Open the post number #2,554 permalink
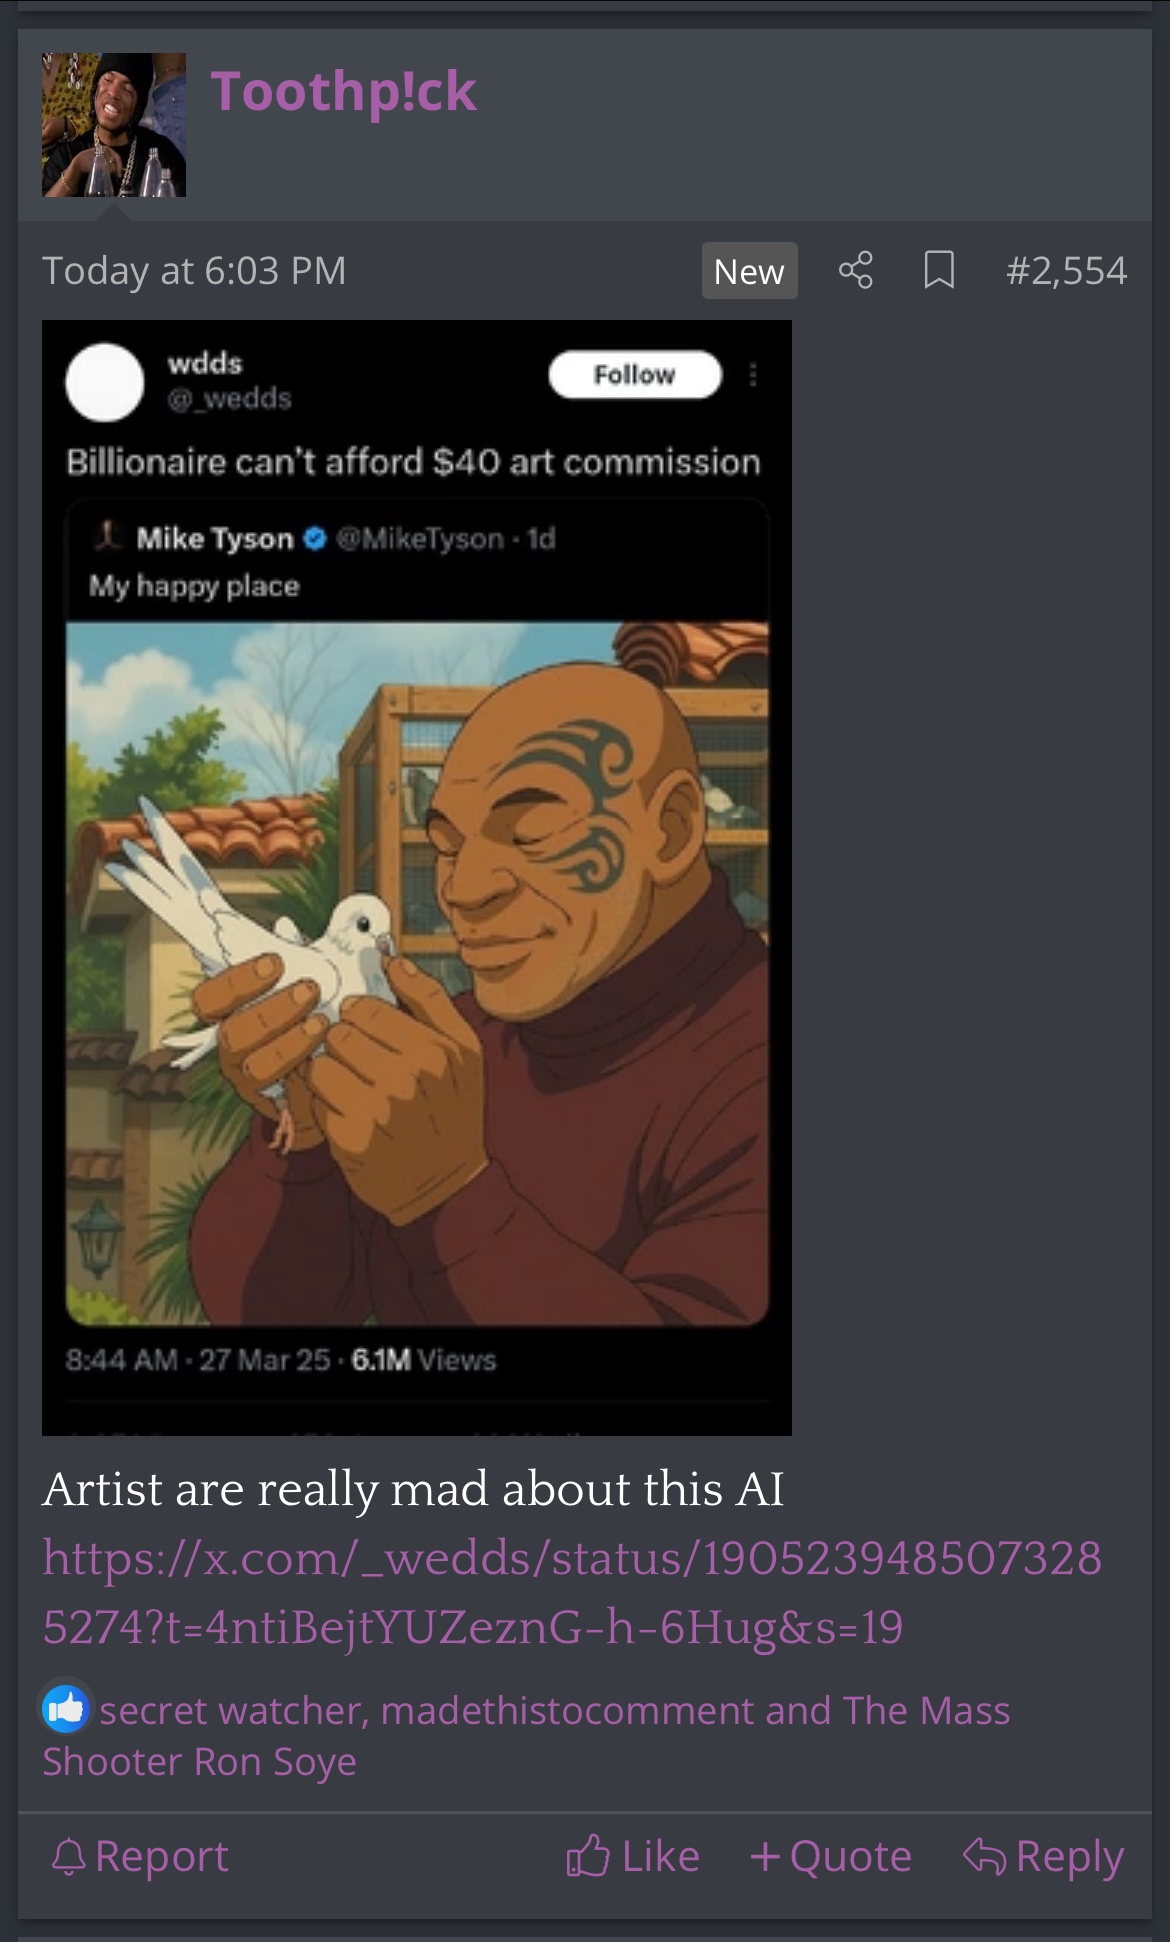 1066,270
